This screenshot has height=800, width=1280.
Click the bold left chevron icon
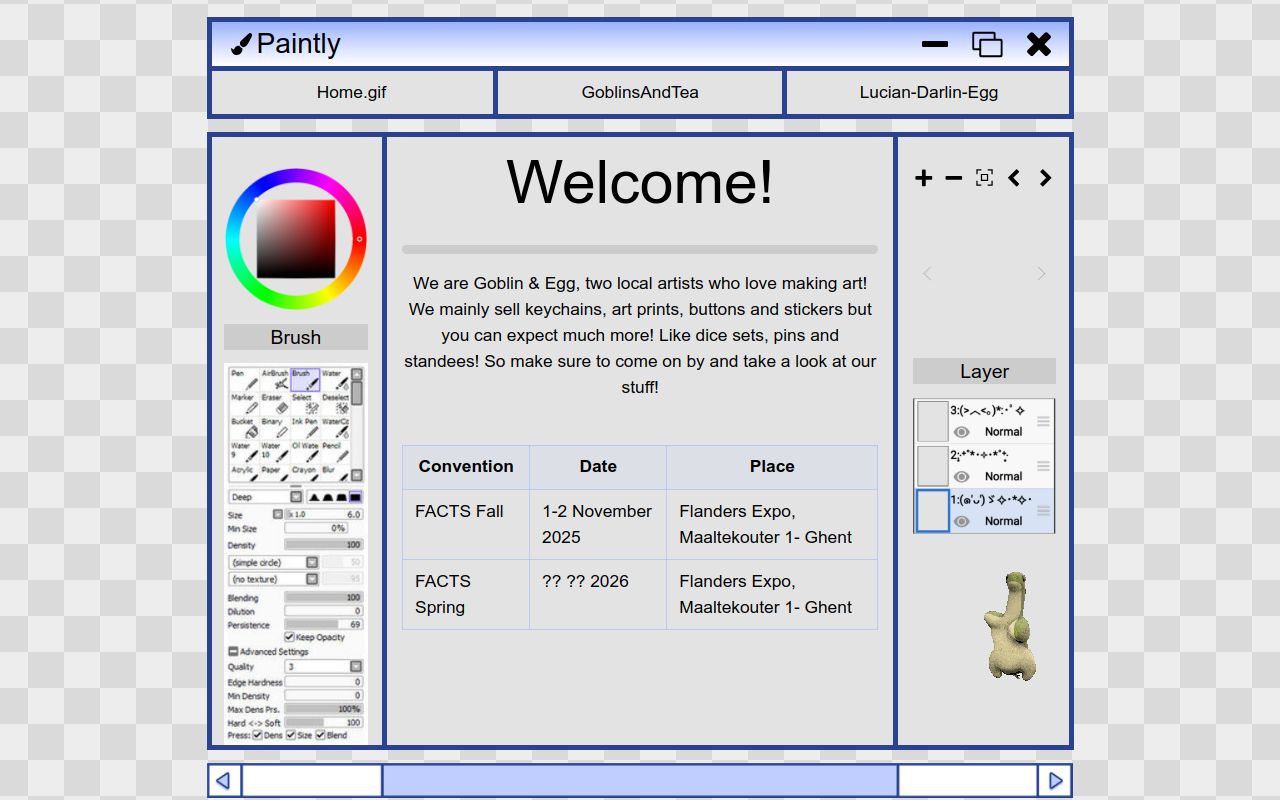tap(1014, 178)
